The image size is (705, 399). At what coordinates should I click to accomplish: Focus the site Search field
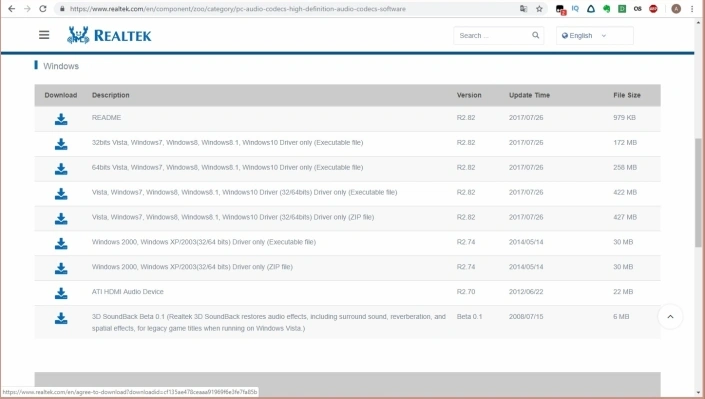pyautogui.click(x=494, y=36)
